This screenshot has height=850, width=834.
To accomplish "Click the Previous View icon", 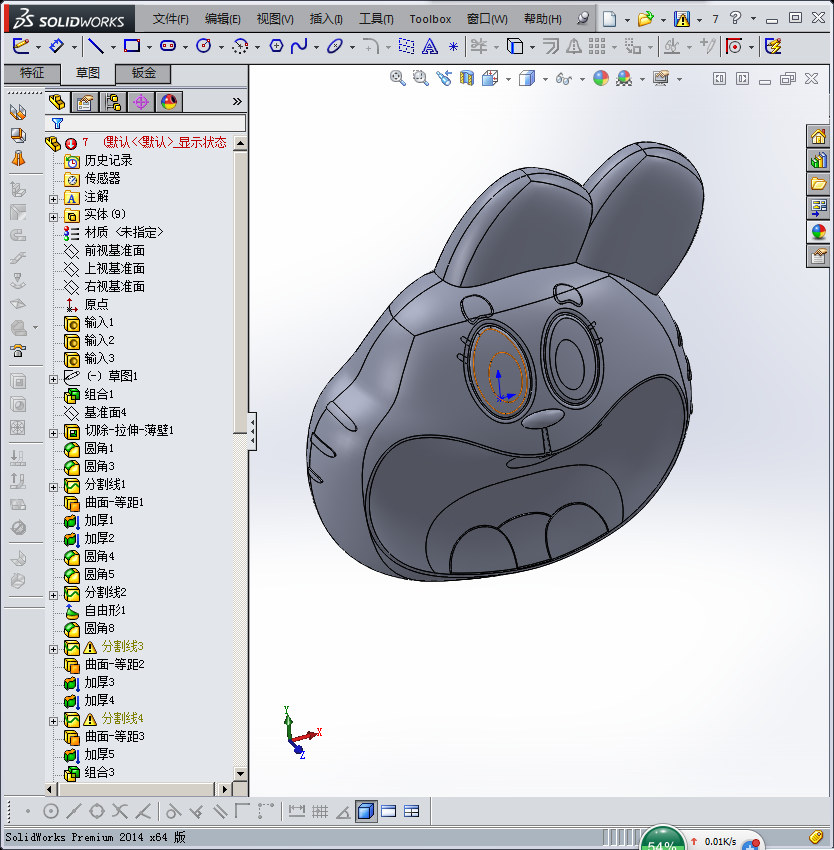I will [444, 79].
